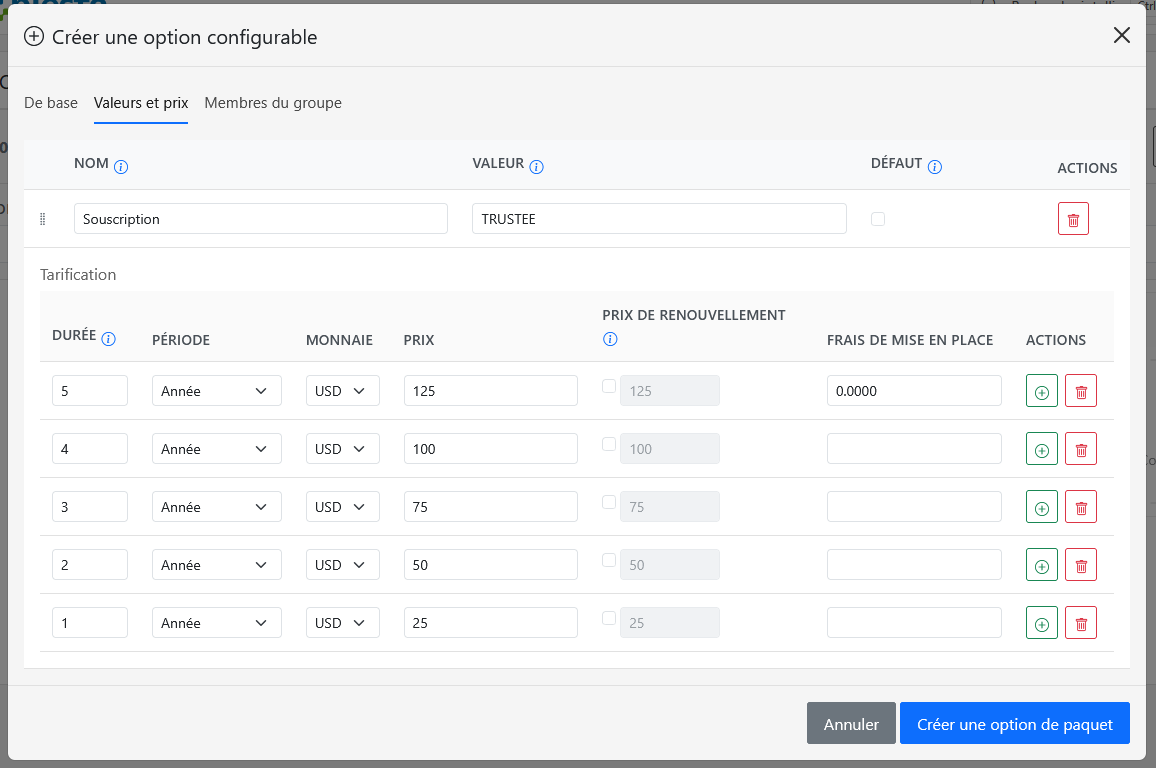Open USD currency dropdown in price 25 row
Screen dimensions: 1156x768
pyautogui.click(x=343, y=623)
